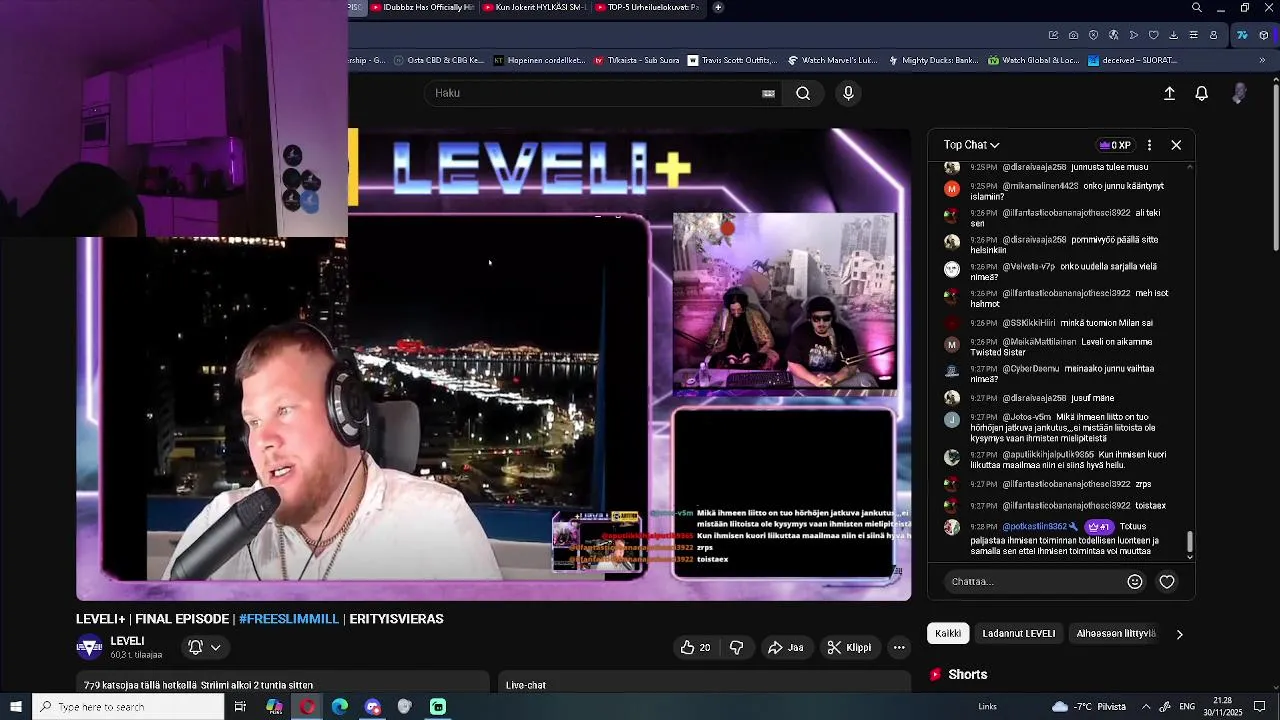Viewport: 1280px width, 720px height.
Task: Show hidden system tray icons chevron
Action: click(1146, 707)
